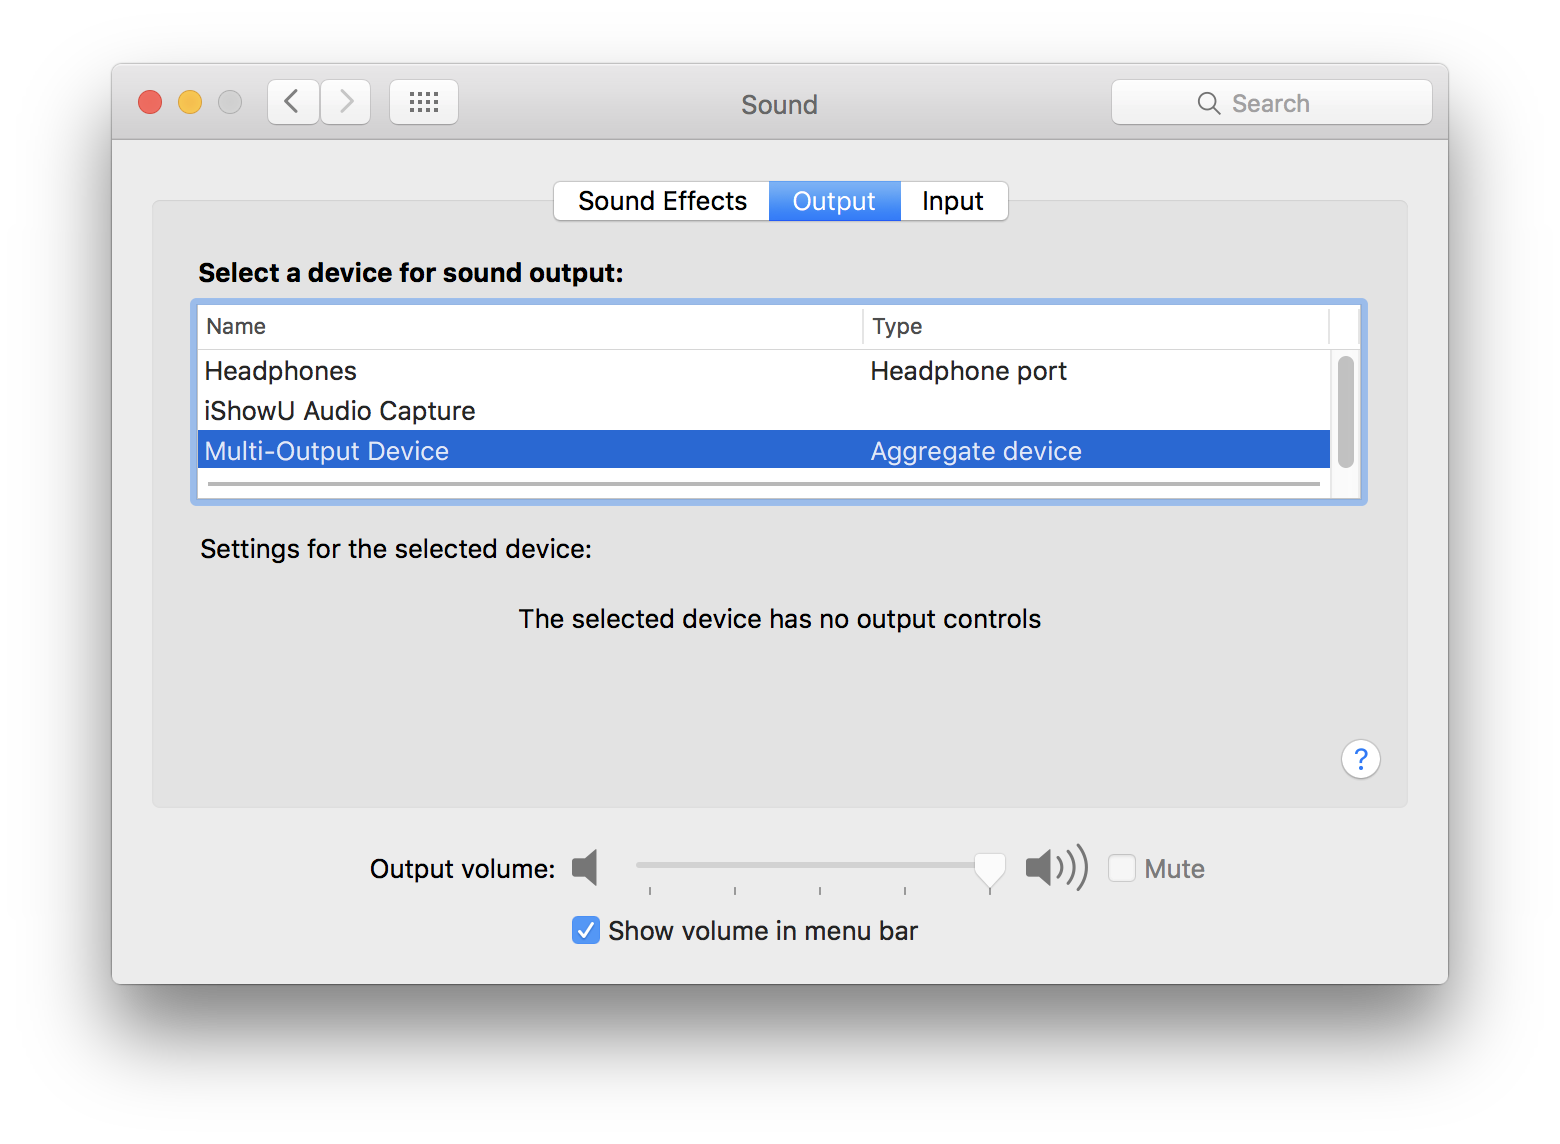
Task: Click the loud volume speaker icon
Action: 1055,868
